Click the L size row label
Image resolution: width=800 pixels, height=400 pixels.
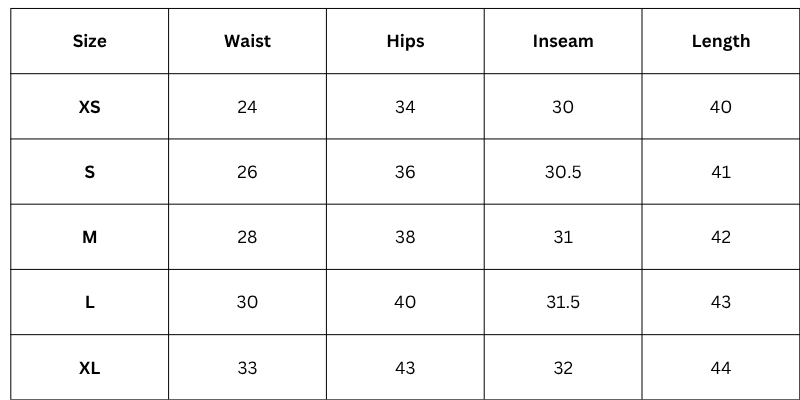point(90,302)
